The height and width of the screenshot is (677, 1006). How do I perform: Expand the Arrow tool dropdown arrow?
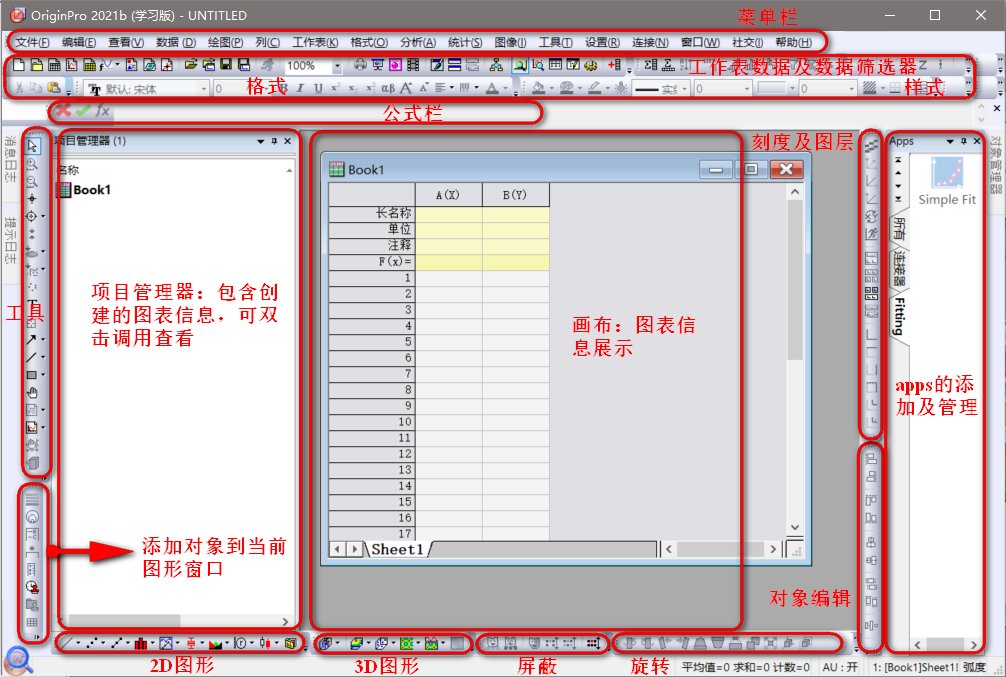[43, 339]
